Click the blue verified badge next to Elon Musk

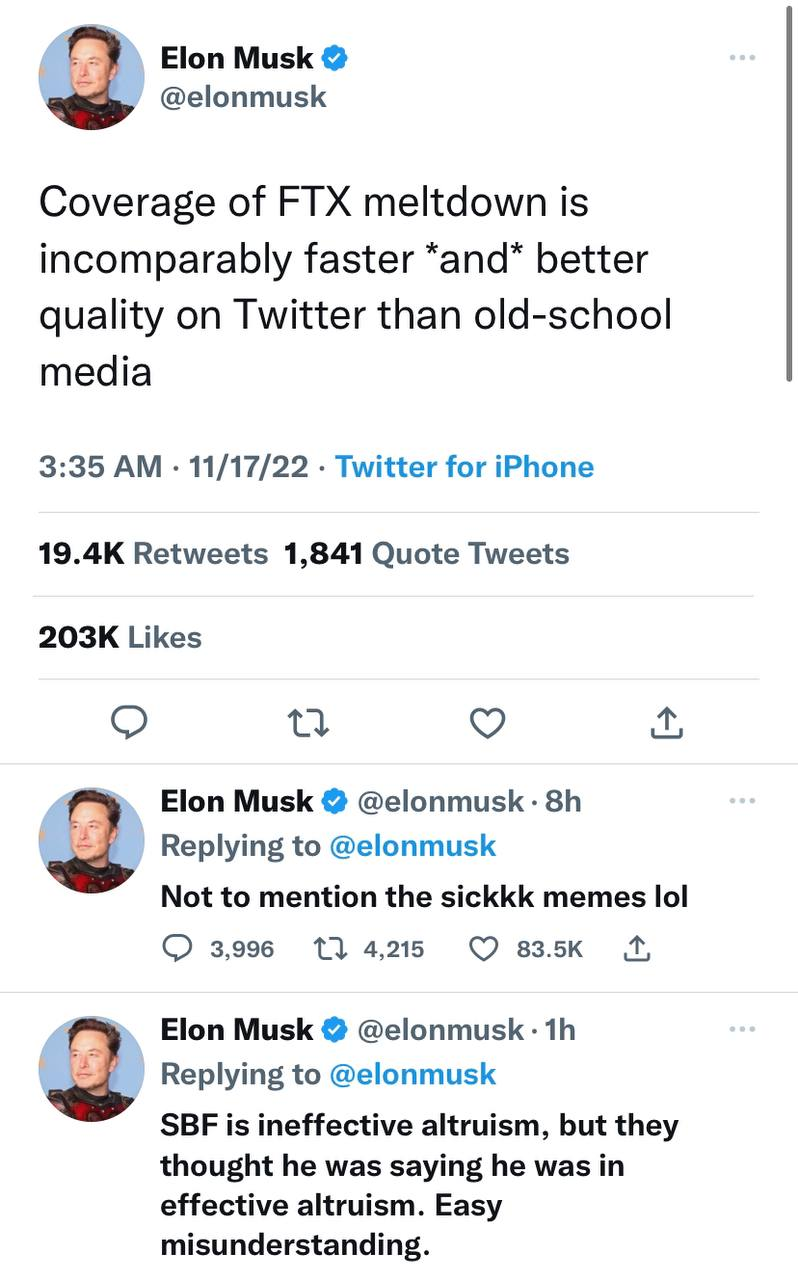pos(334,57)
